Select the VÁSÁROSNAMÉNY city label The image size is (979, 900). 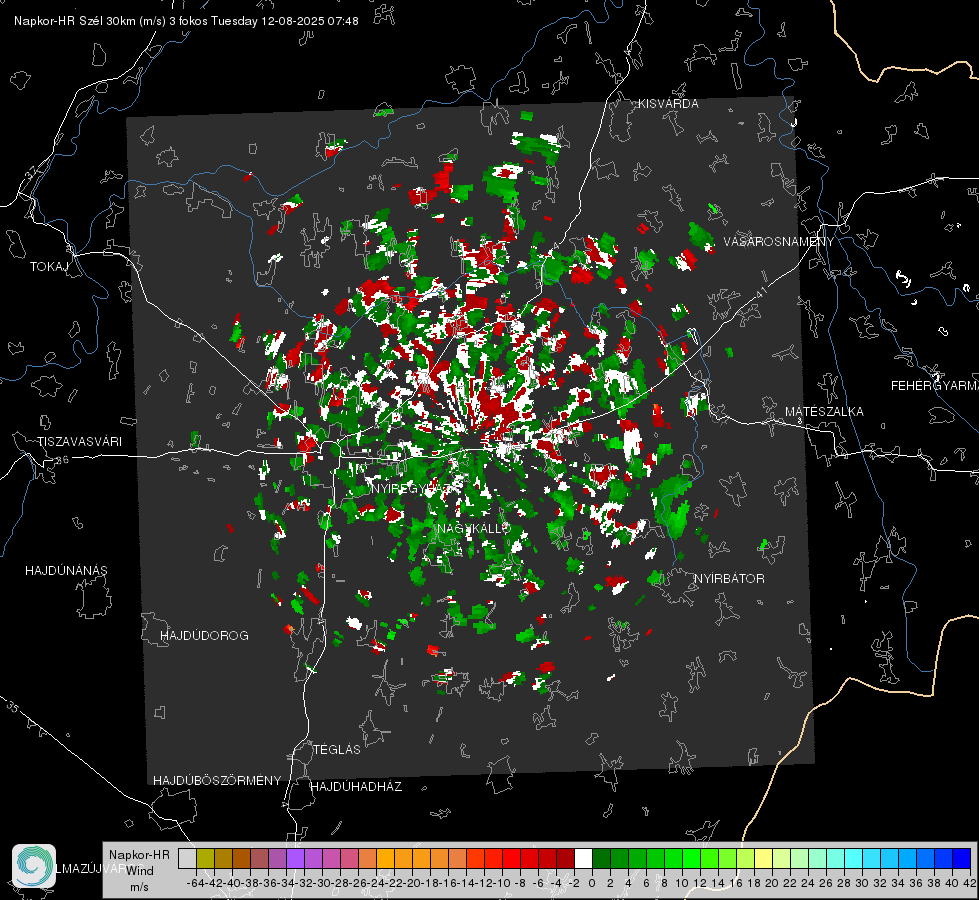(779, 242)
